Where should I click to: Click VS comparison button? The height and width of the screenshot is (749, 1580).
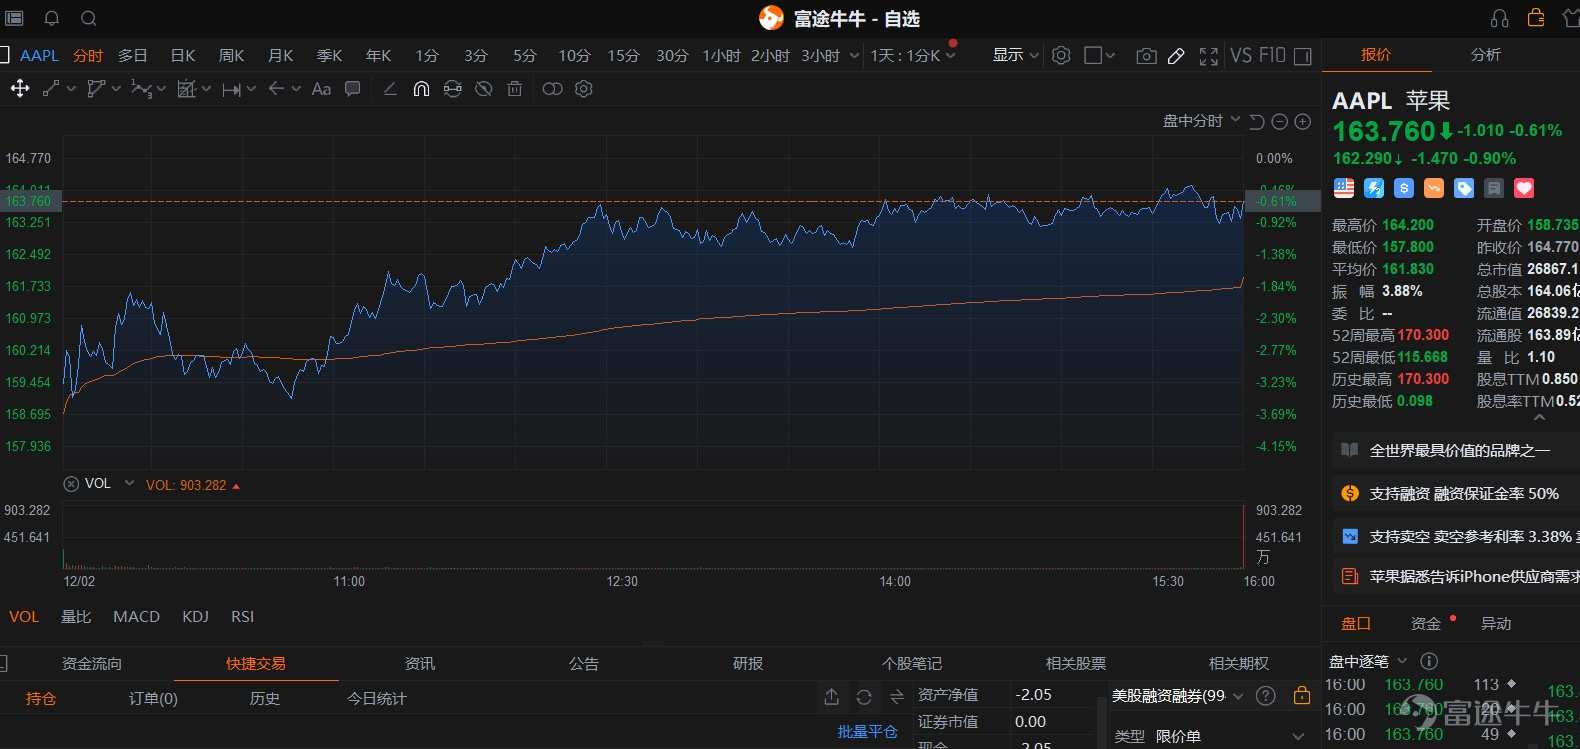point(1241,55)
